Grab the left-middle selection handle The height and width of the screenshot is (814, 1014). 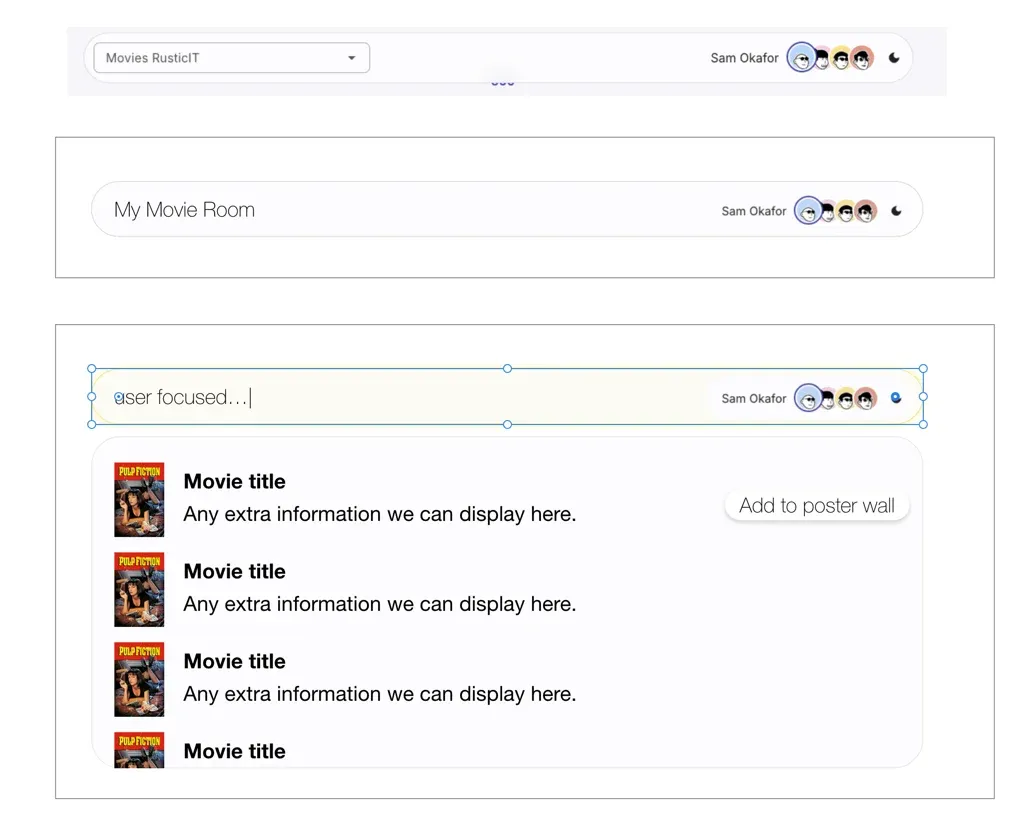92,396
